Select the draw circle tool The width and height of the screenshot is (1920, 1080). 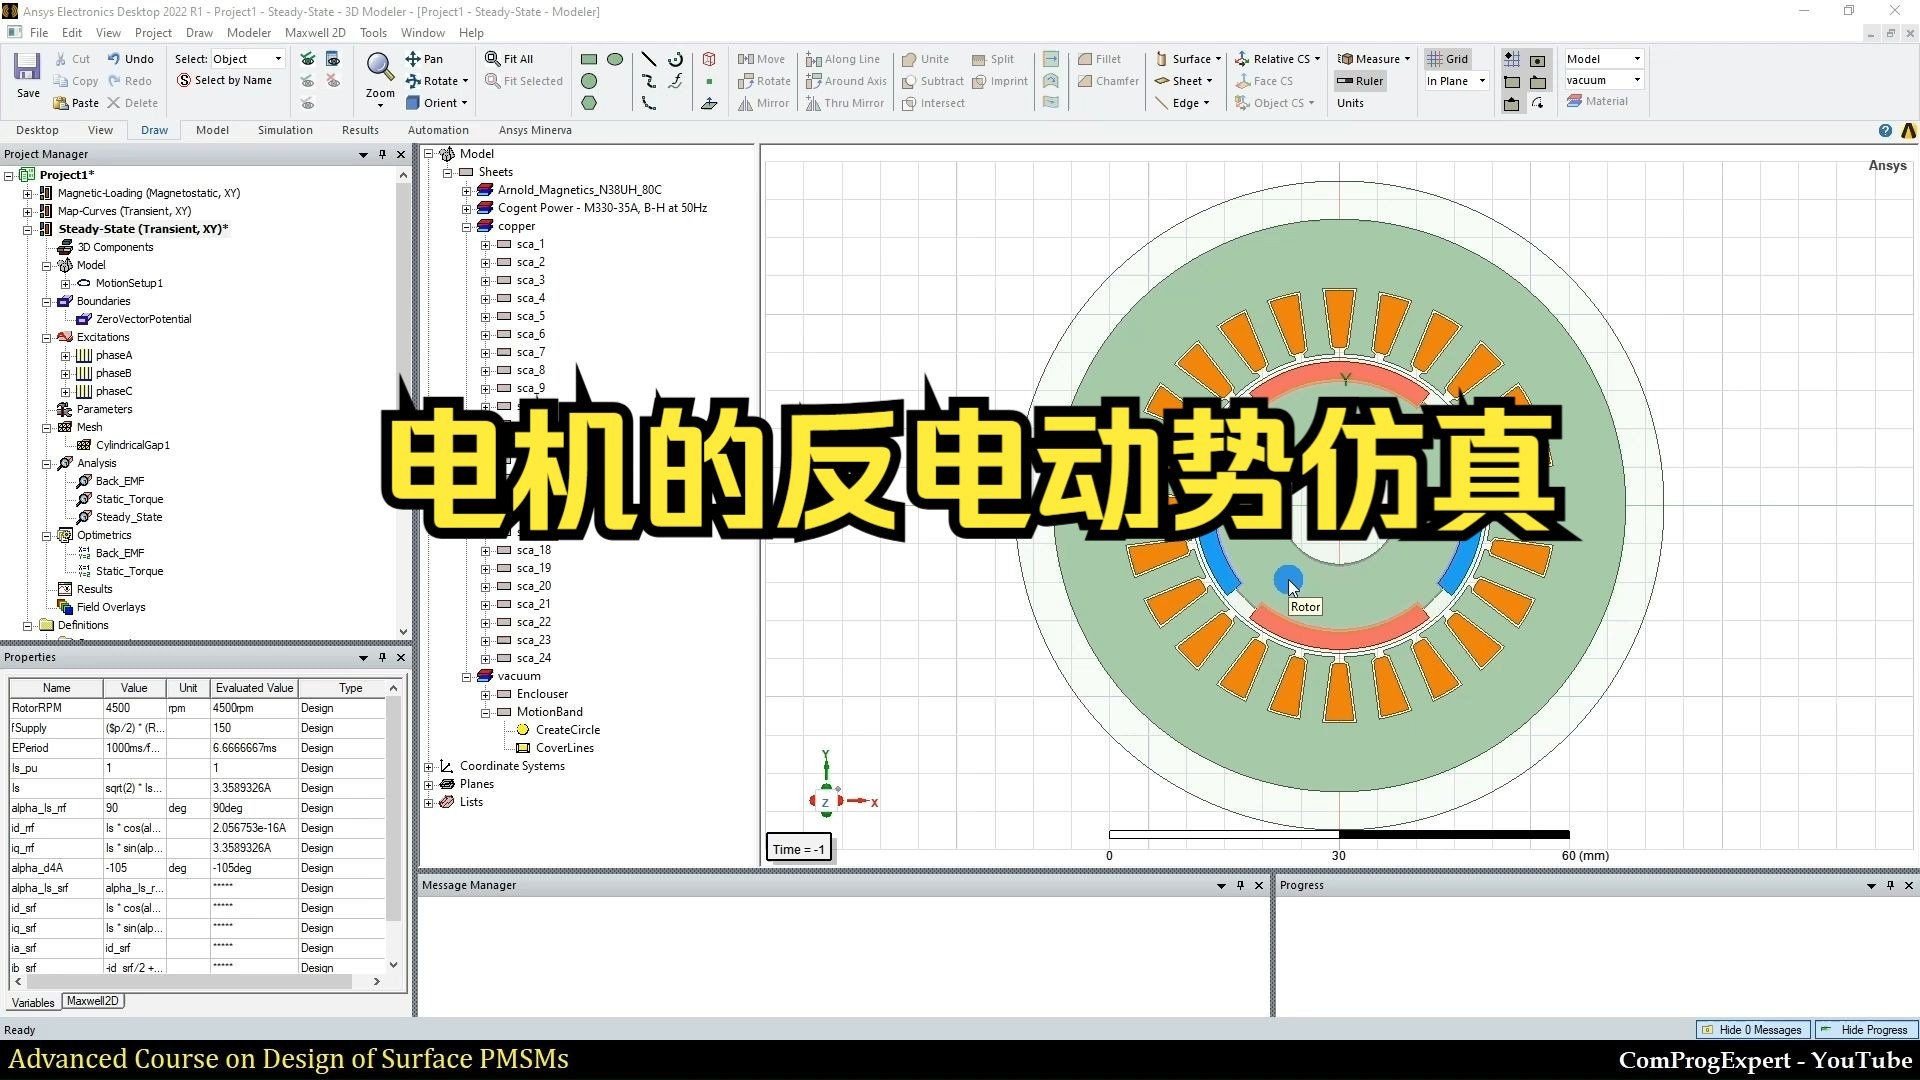[x=589, y=80]
